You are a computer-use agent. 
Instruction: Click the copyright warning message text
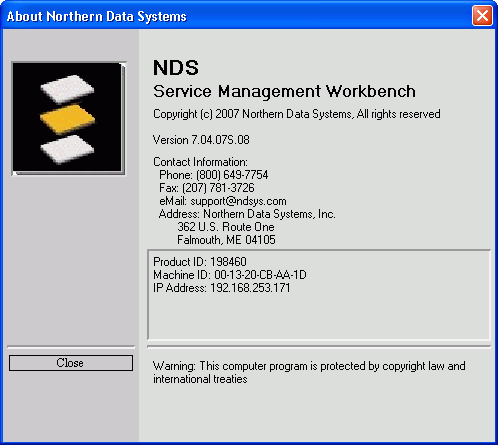coord(309,372)
